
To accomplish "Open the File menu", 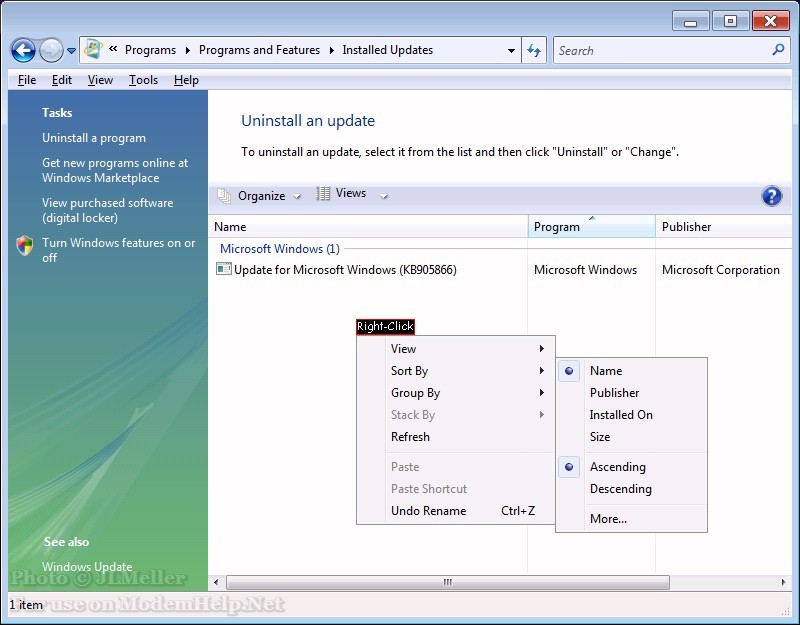I will tap(27, 80).
